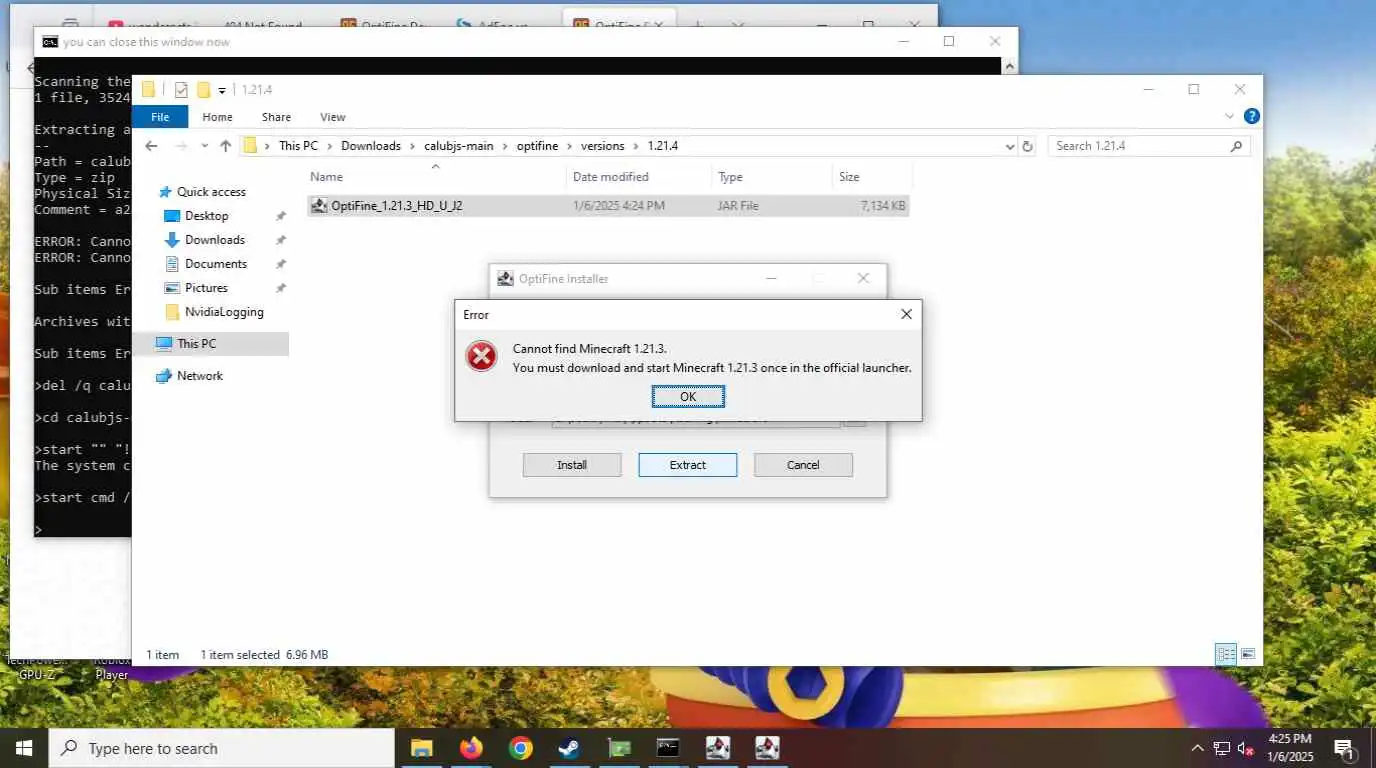Viewport: 1376px width, 768px height.
Task: Open the Share ribbon tab
Action: pos(276,117)
